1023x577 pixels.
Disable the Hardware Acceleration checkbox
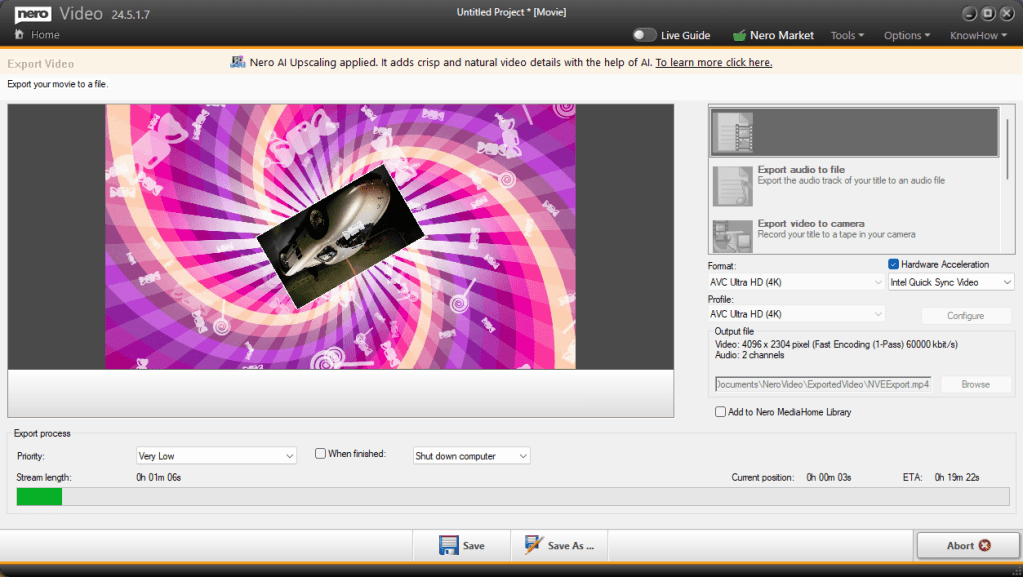[894, 264]
